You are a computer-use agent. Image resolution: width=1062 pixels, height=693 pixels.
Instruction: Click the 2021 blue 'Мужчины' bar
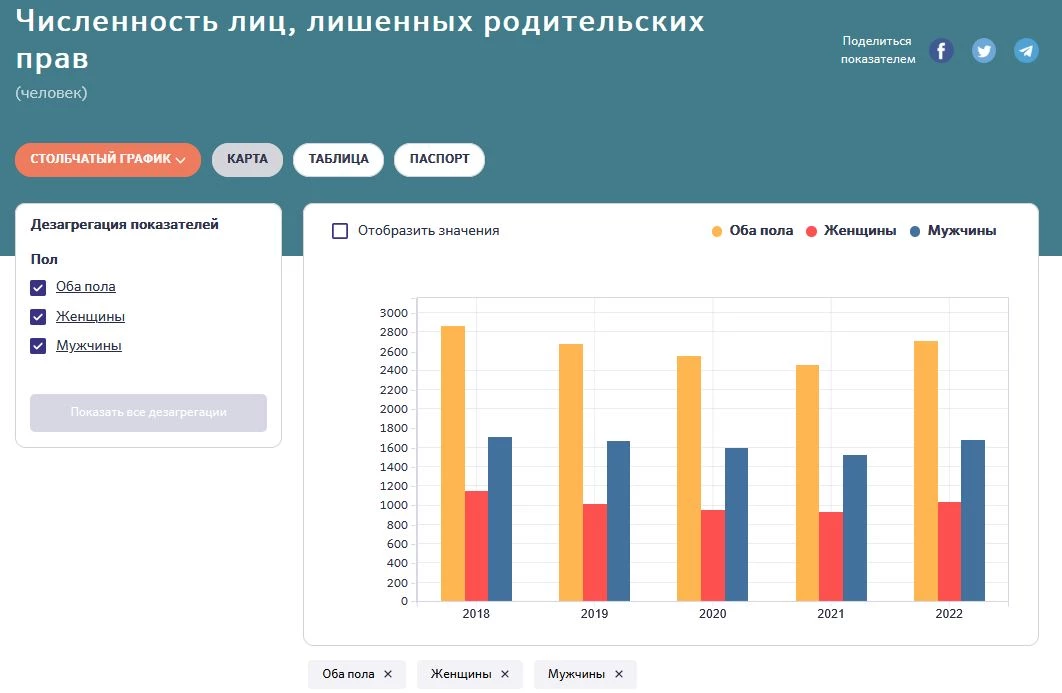pos(855,528)
